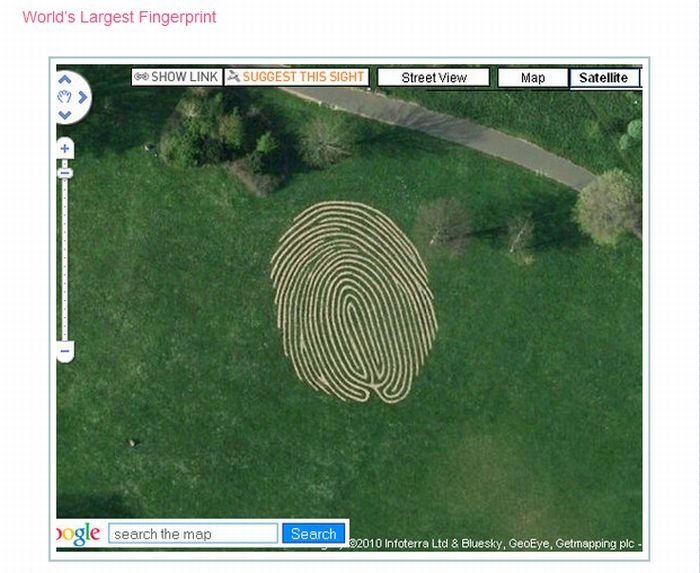Pan the map up with the arrow
The width and height of the screenshot is (700, 573).
65,80
